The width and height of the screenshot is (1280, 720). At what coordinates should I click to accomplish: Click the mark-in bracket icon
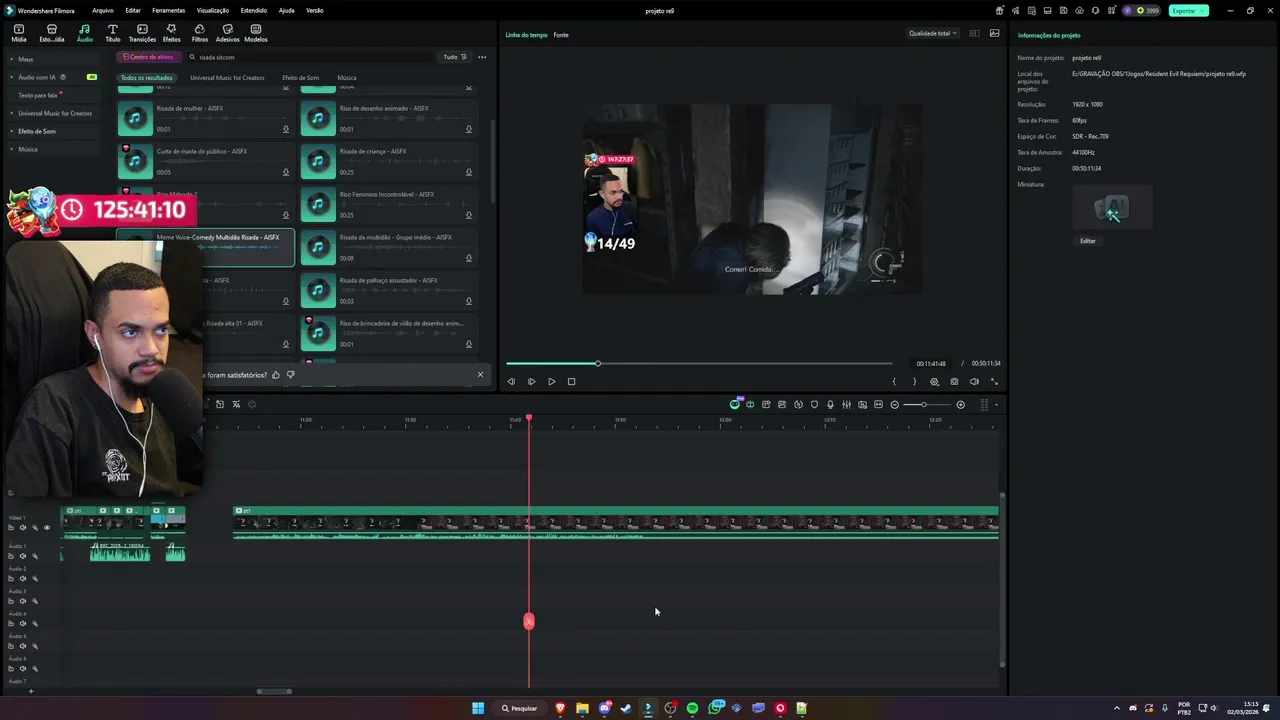(894, 381)
